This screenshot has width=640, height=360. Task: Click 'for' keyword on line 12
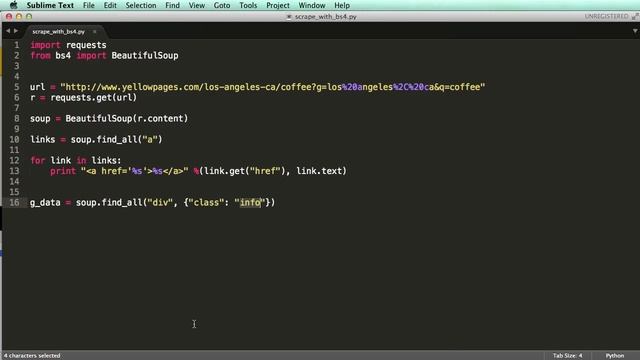coord(37,160)
